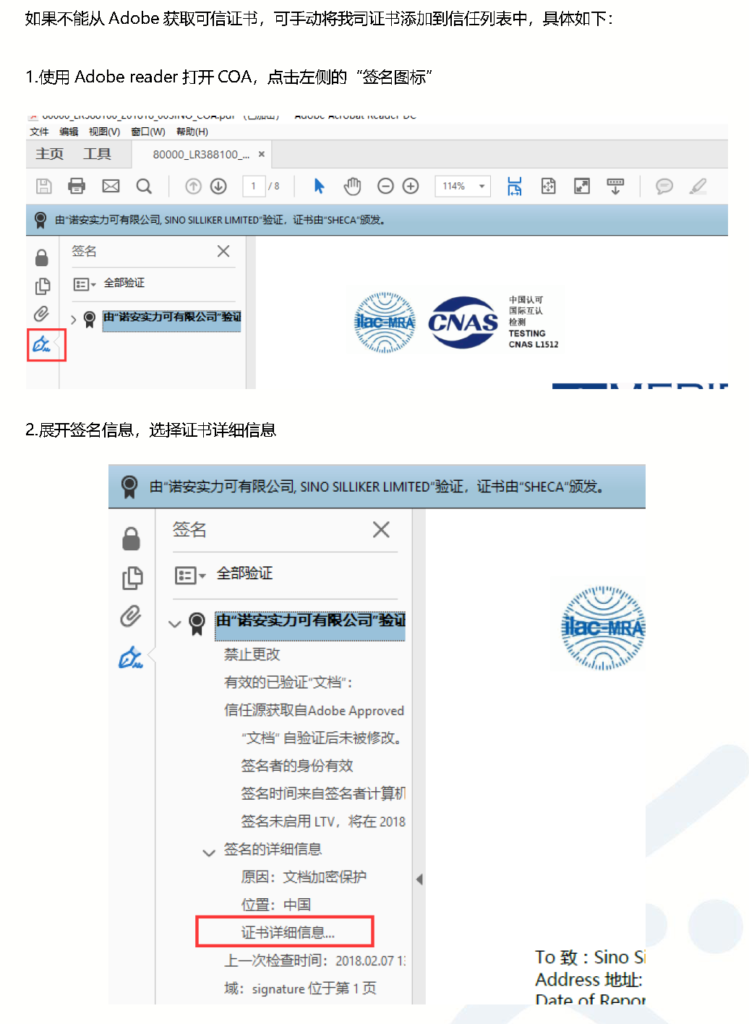Close the 签名 panel in step 2
The height and width of the screenshot is (1024, 749).
pyautogui.click(x=381, y=529)
